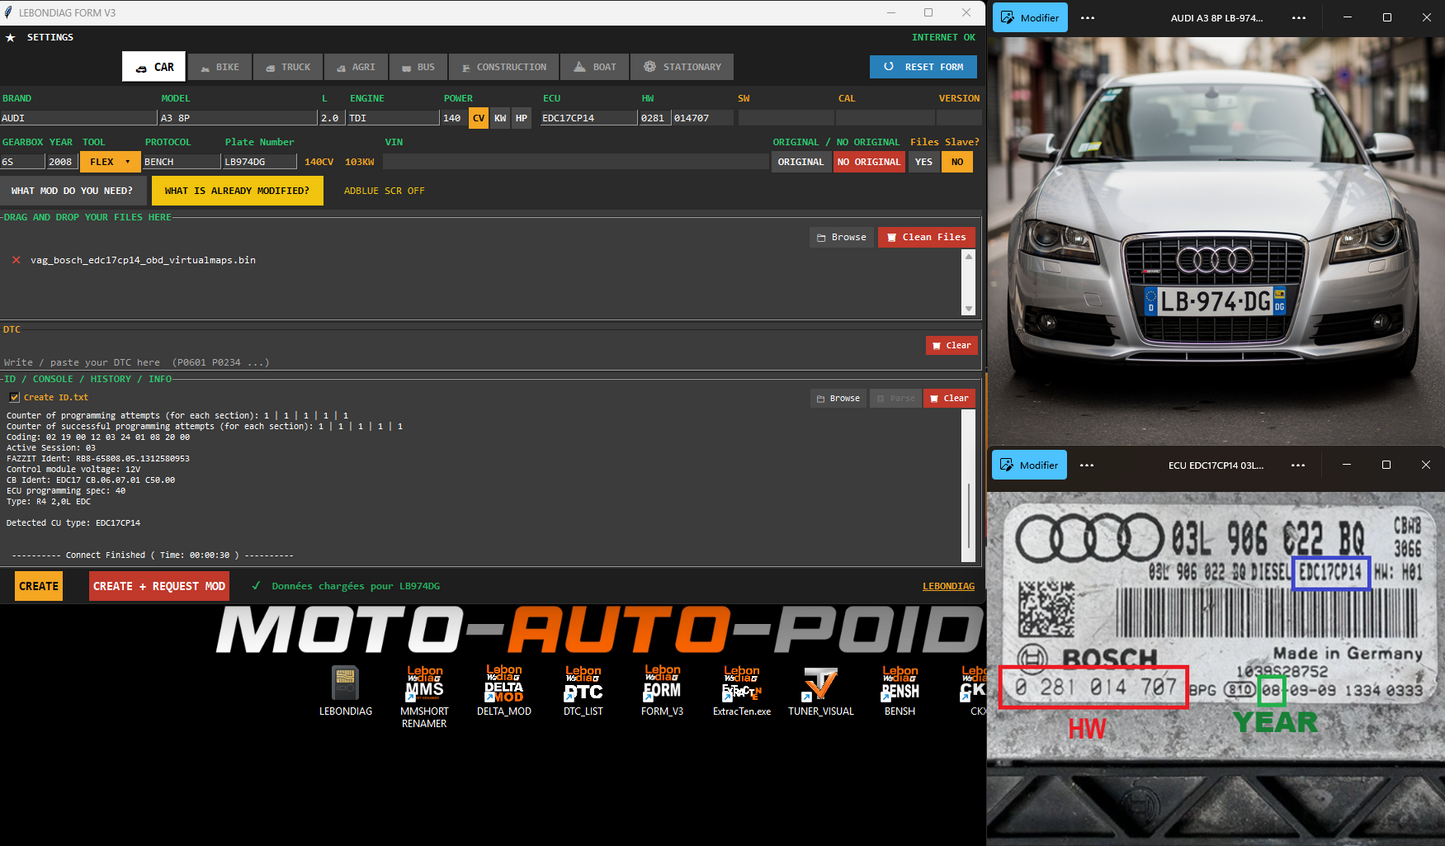The width and height of the screenshot is (1445, 846).
Task: Switch to the BUS tab
Action: pyautogui.click(x=418, y=67)
